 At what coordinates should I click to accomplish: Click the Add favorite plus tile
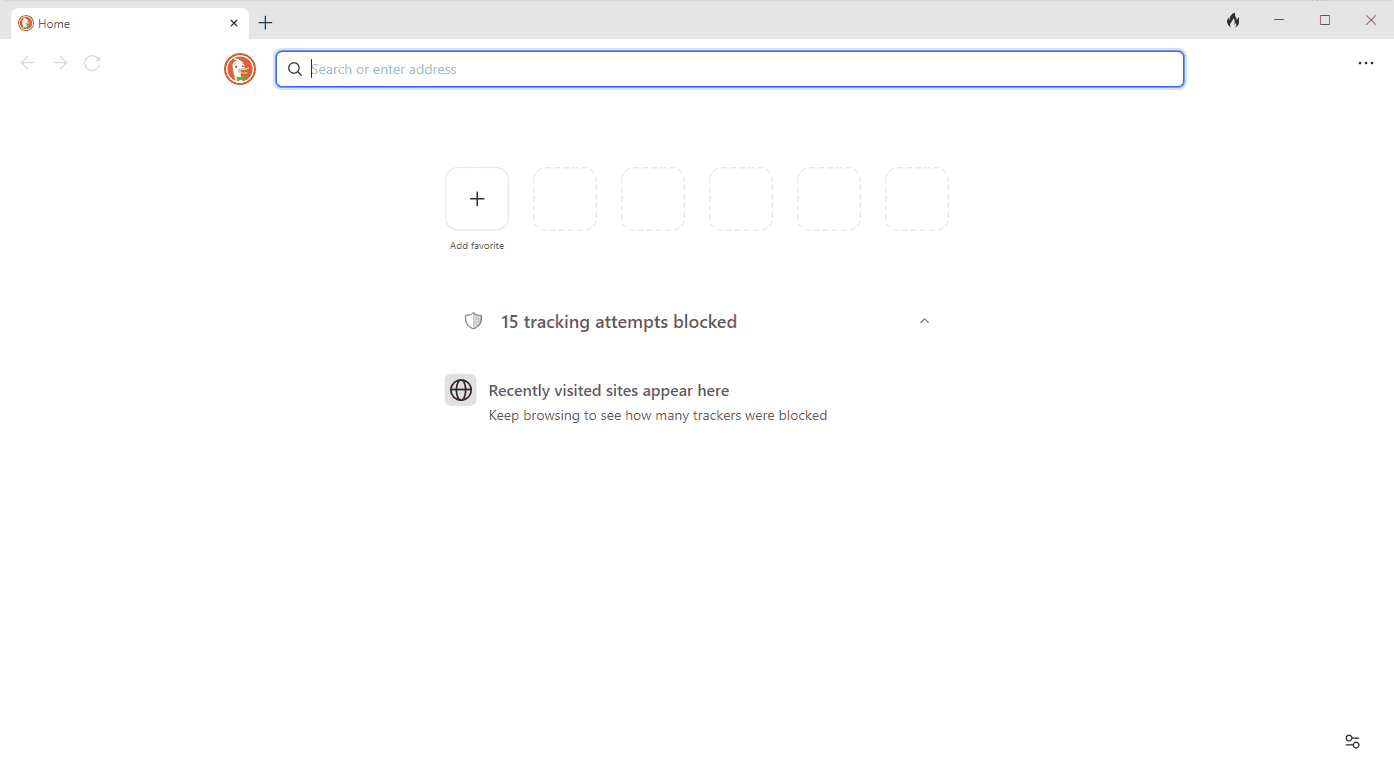click(x=477, y=199)
